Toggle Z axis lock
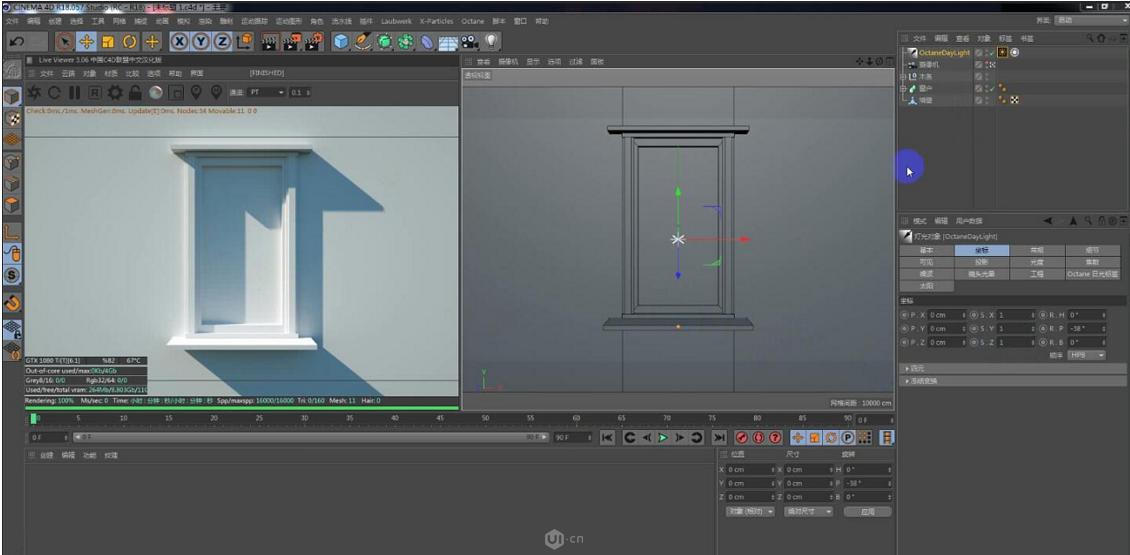Screen dimensions: 1130x555 coord(223,42)
